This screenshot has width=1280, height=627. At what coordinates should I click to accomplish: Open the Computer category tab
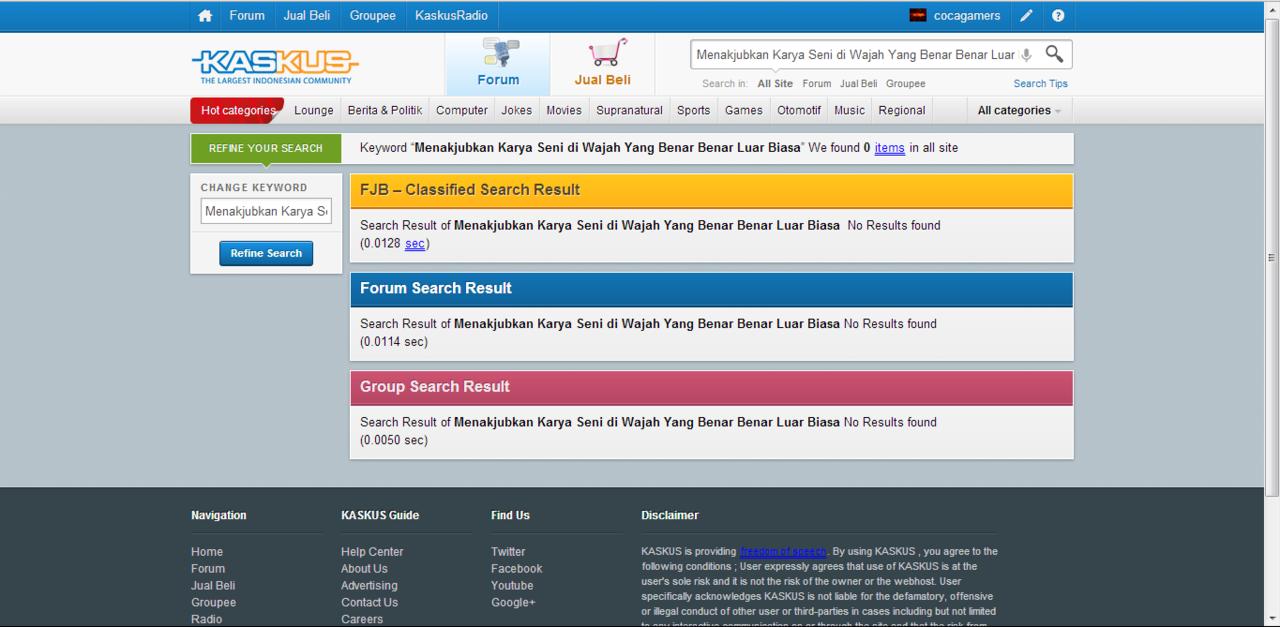coord(462,111)
